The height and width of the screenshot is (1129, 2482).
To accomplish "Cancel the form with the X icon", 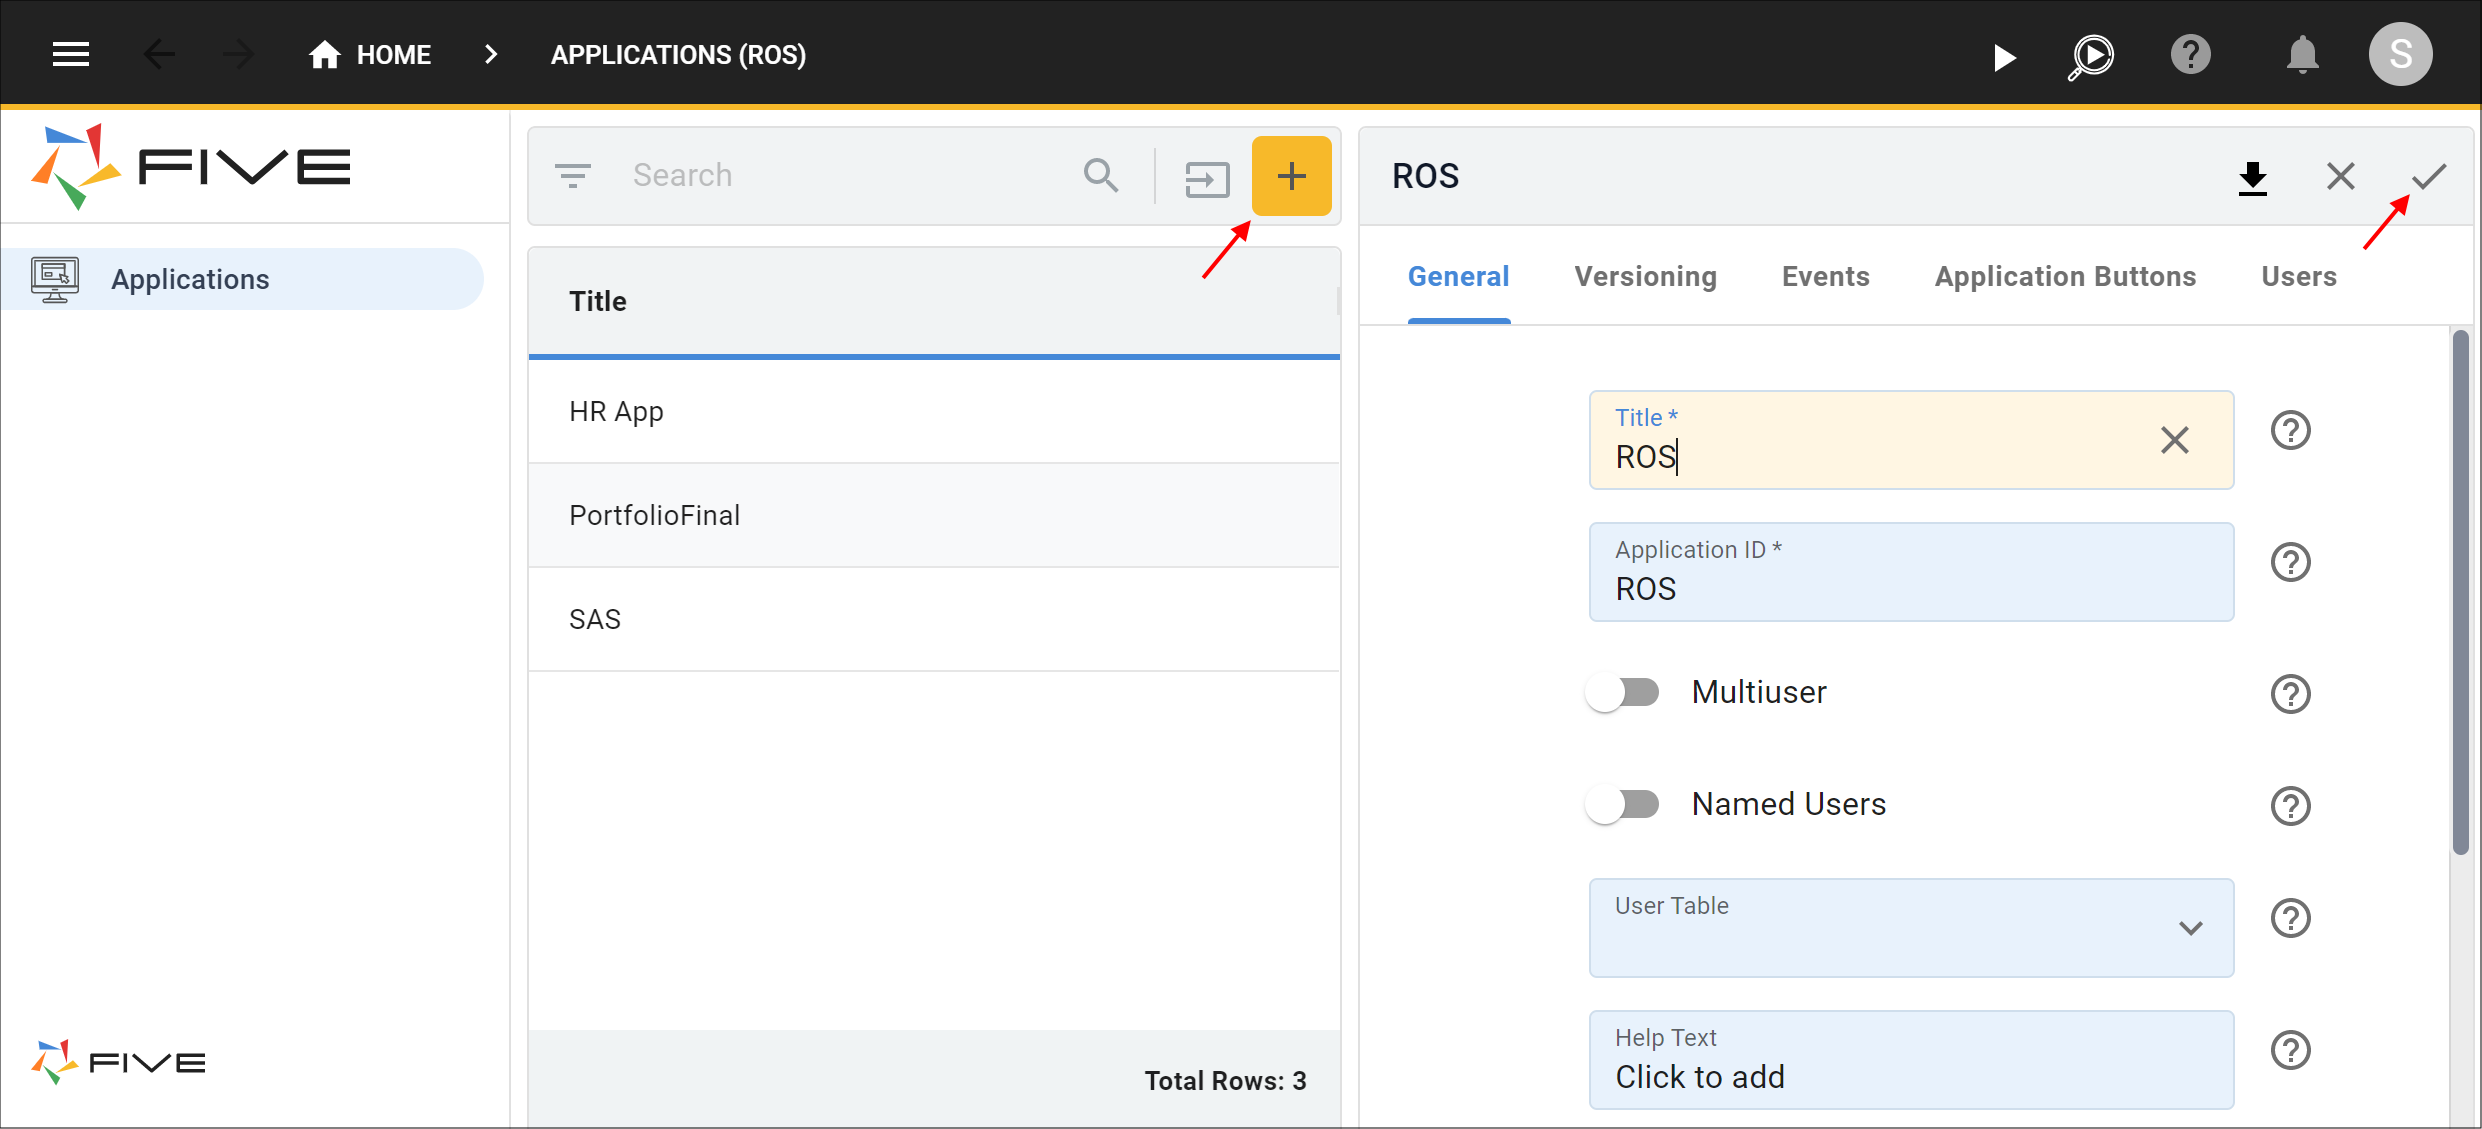I will pos(2340,176).
